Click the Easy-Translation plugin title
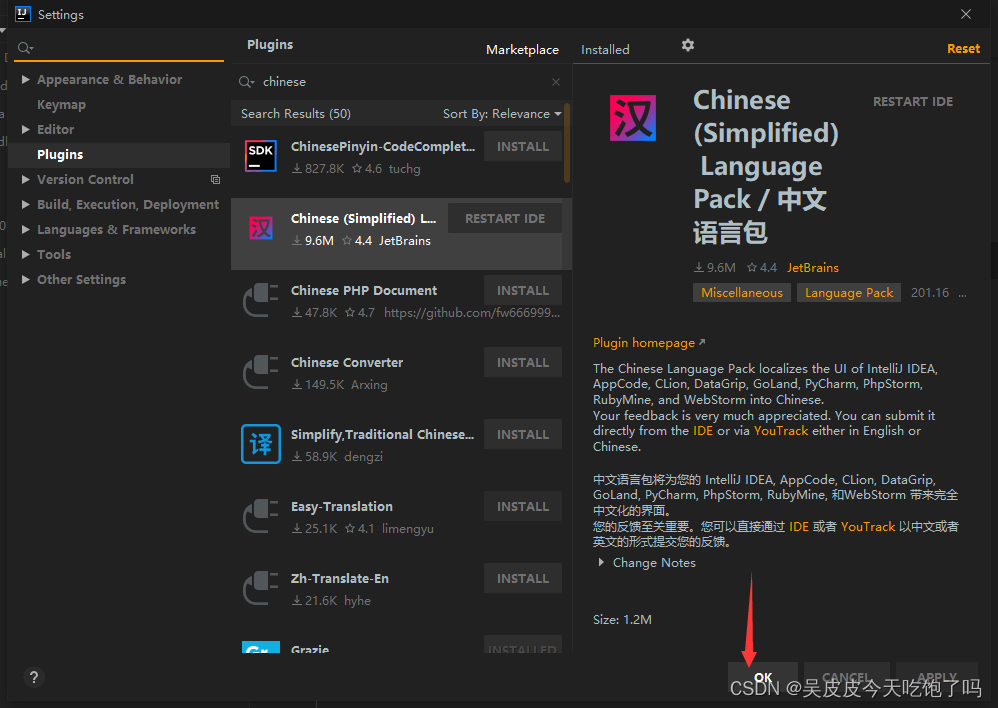Viewport: 998px width, 708px height. click(x=342, y=506)
